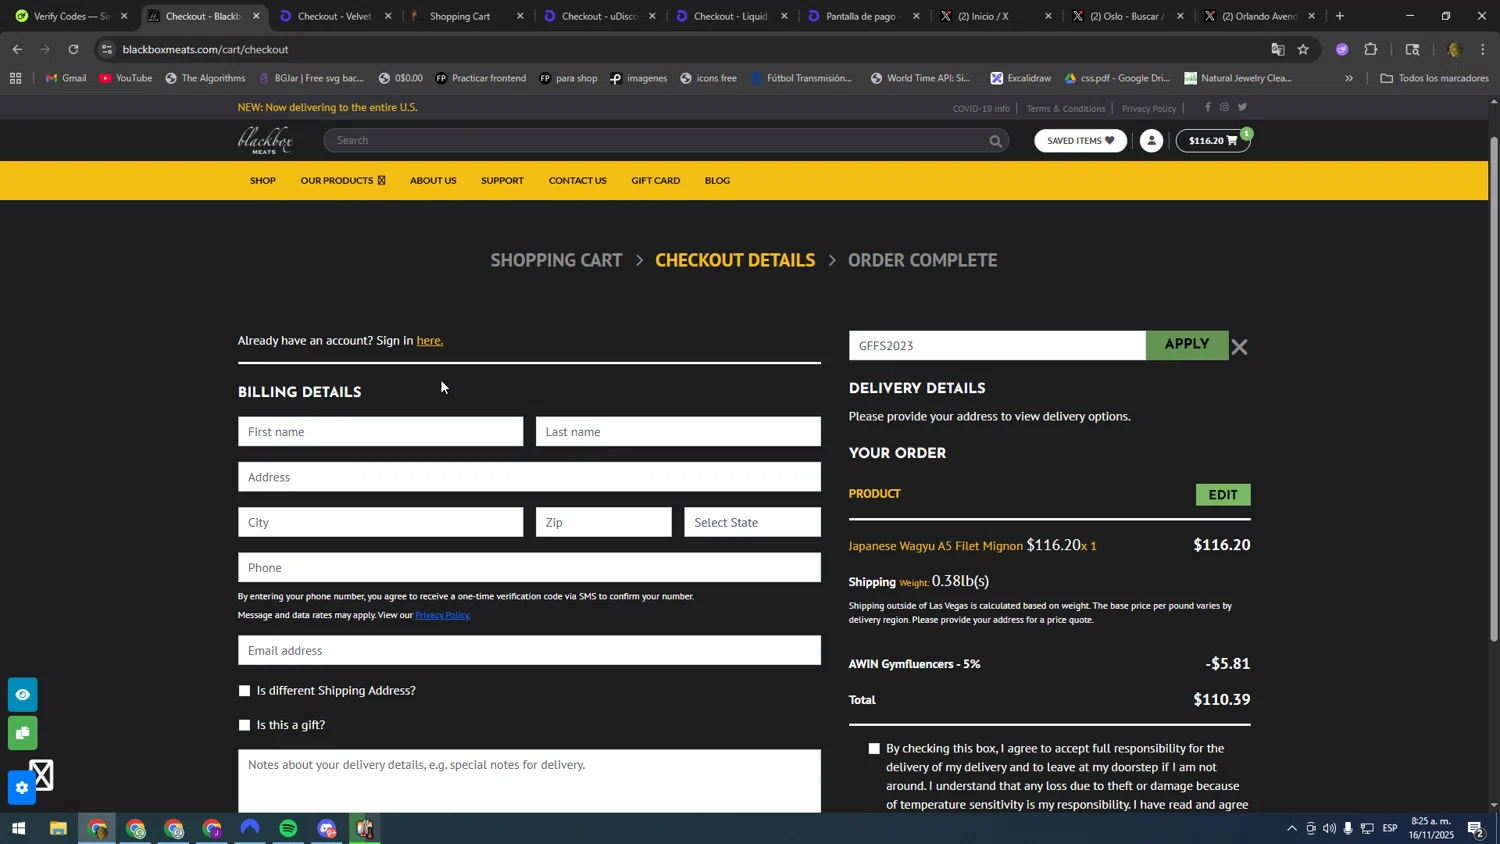Open File Explorer in taskbar

point(58,829)
